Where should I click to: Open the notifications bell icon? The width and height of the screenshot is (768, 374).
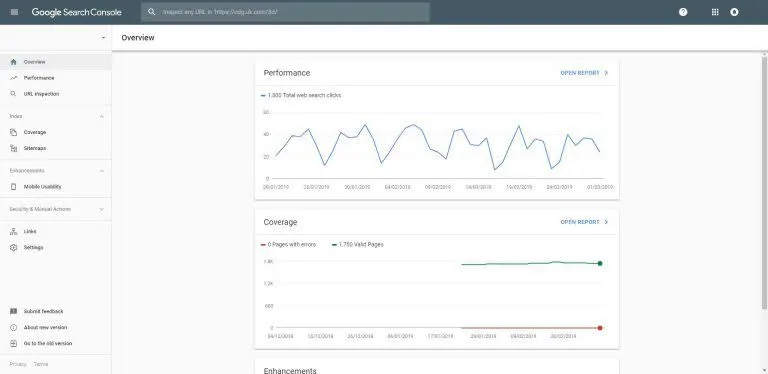(x=734, y=12)
